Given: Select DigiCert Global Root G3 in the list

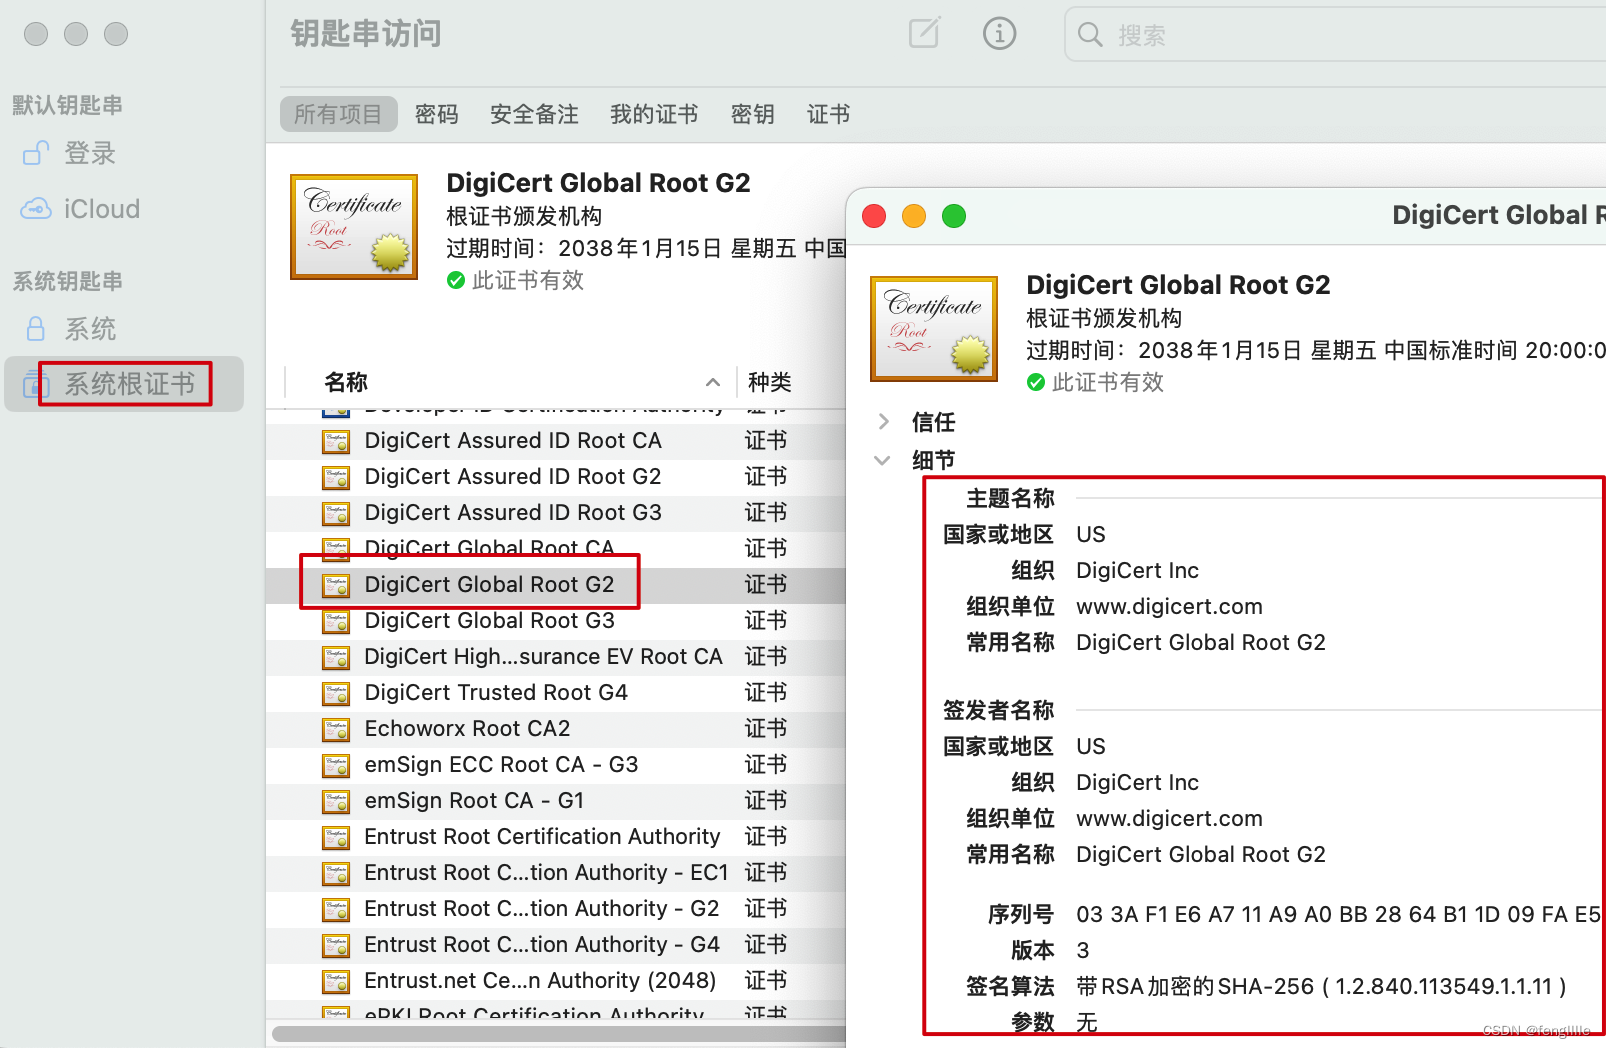Looking at the screenshot, I should click(489, 620).
